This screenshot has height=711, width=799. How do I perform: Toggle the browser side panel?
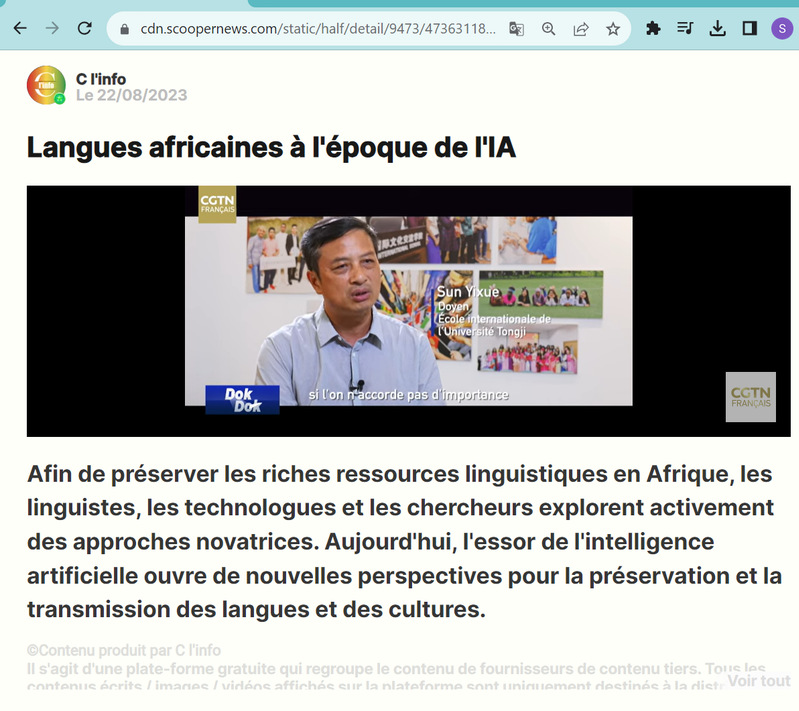pyautogui.click(x=750, y=28)
